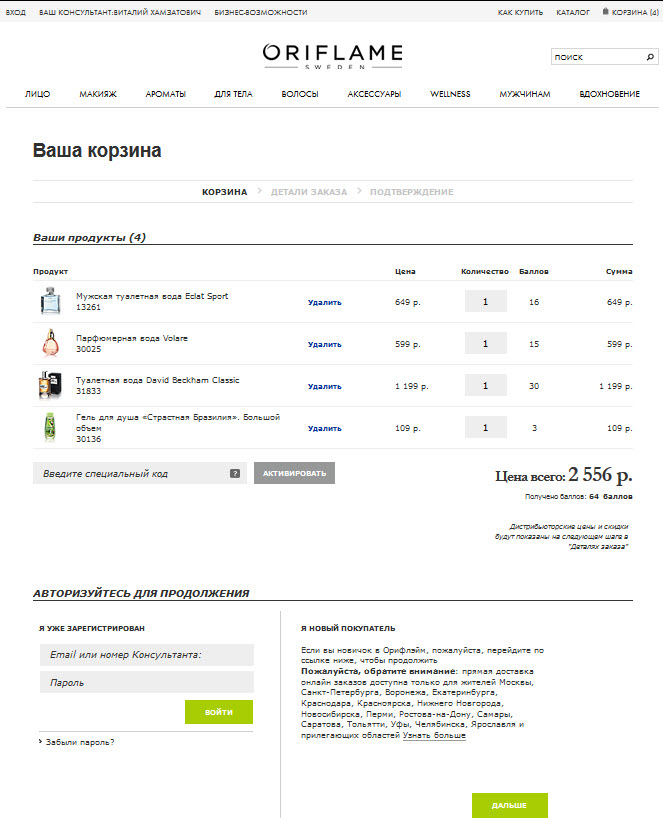
Task: Open the ДЛЯ ТЕЛА menu
Action: pos(233,94)
